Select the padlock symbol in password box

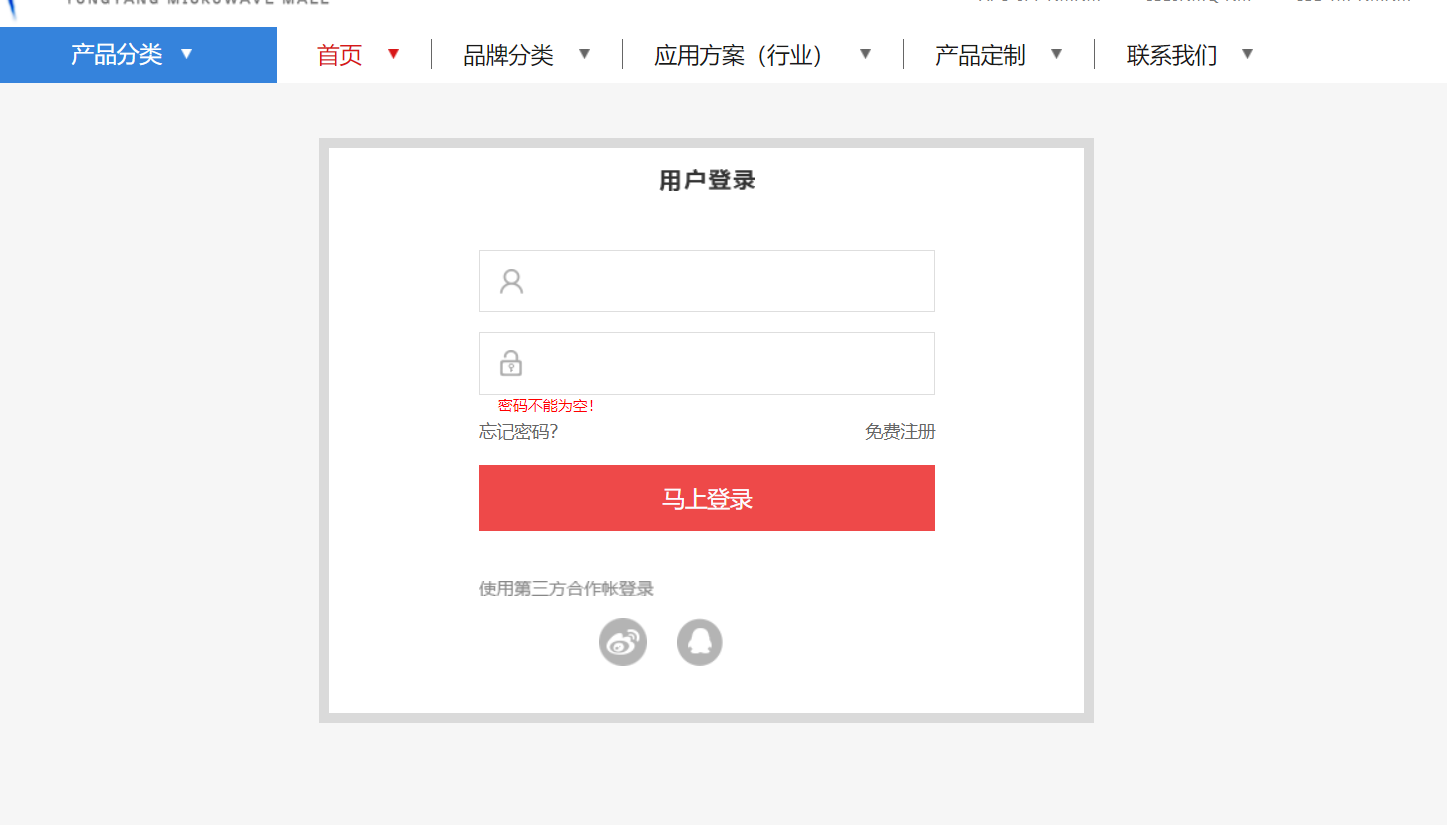[511, 363]
